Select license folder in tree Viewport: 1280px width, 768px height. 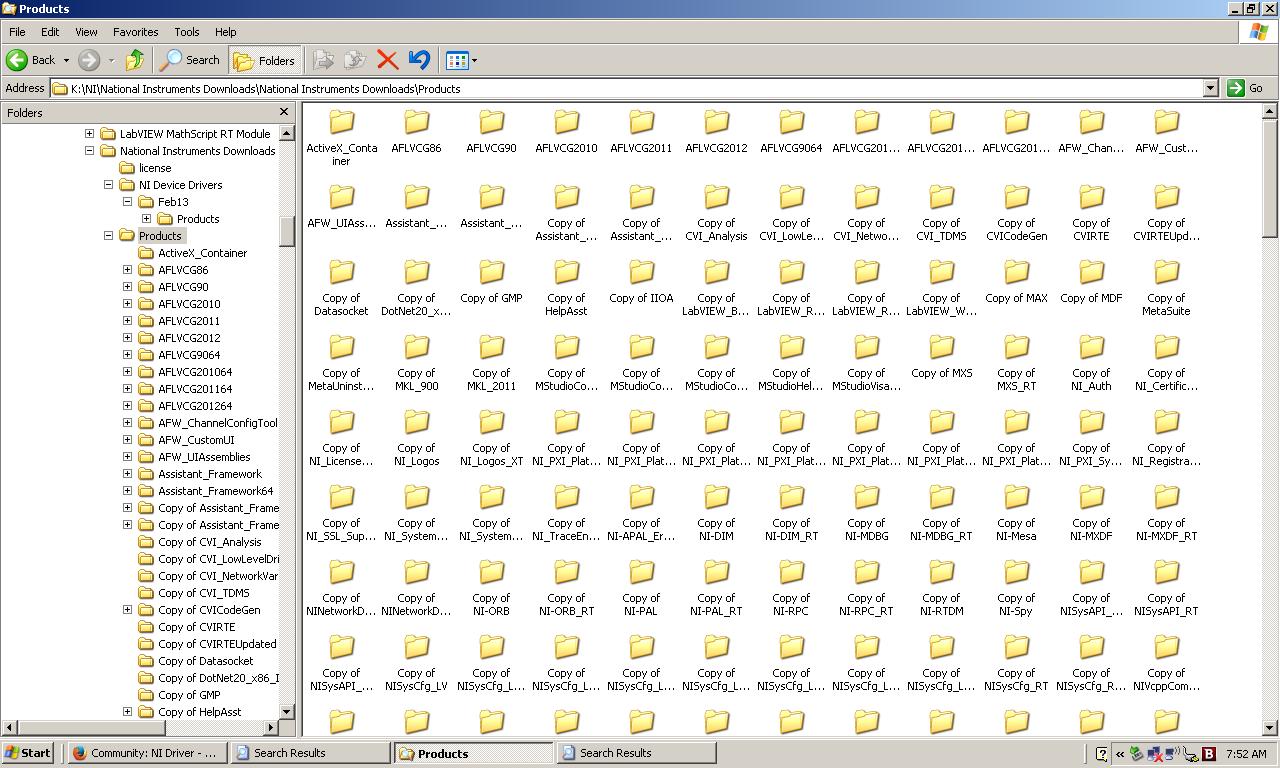pyautogui.click(x=154, y=168)
